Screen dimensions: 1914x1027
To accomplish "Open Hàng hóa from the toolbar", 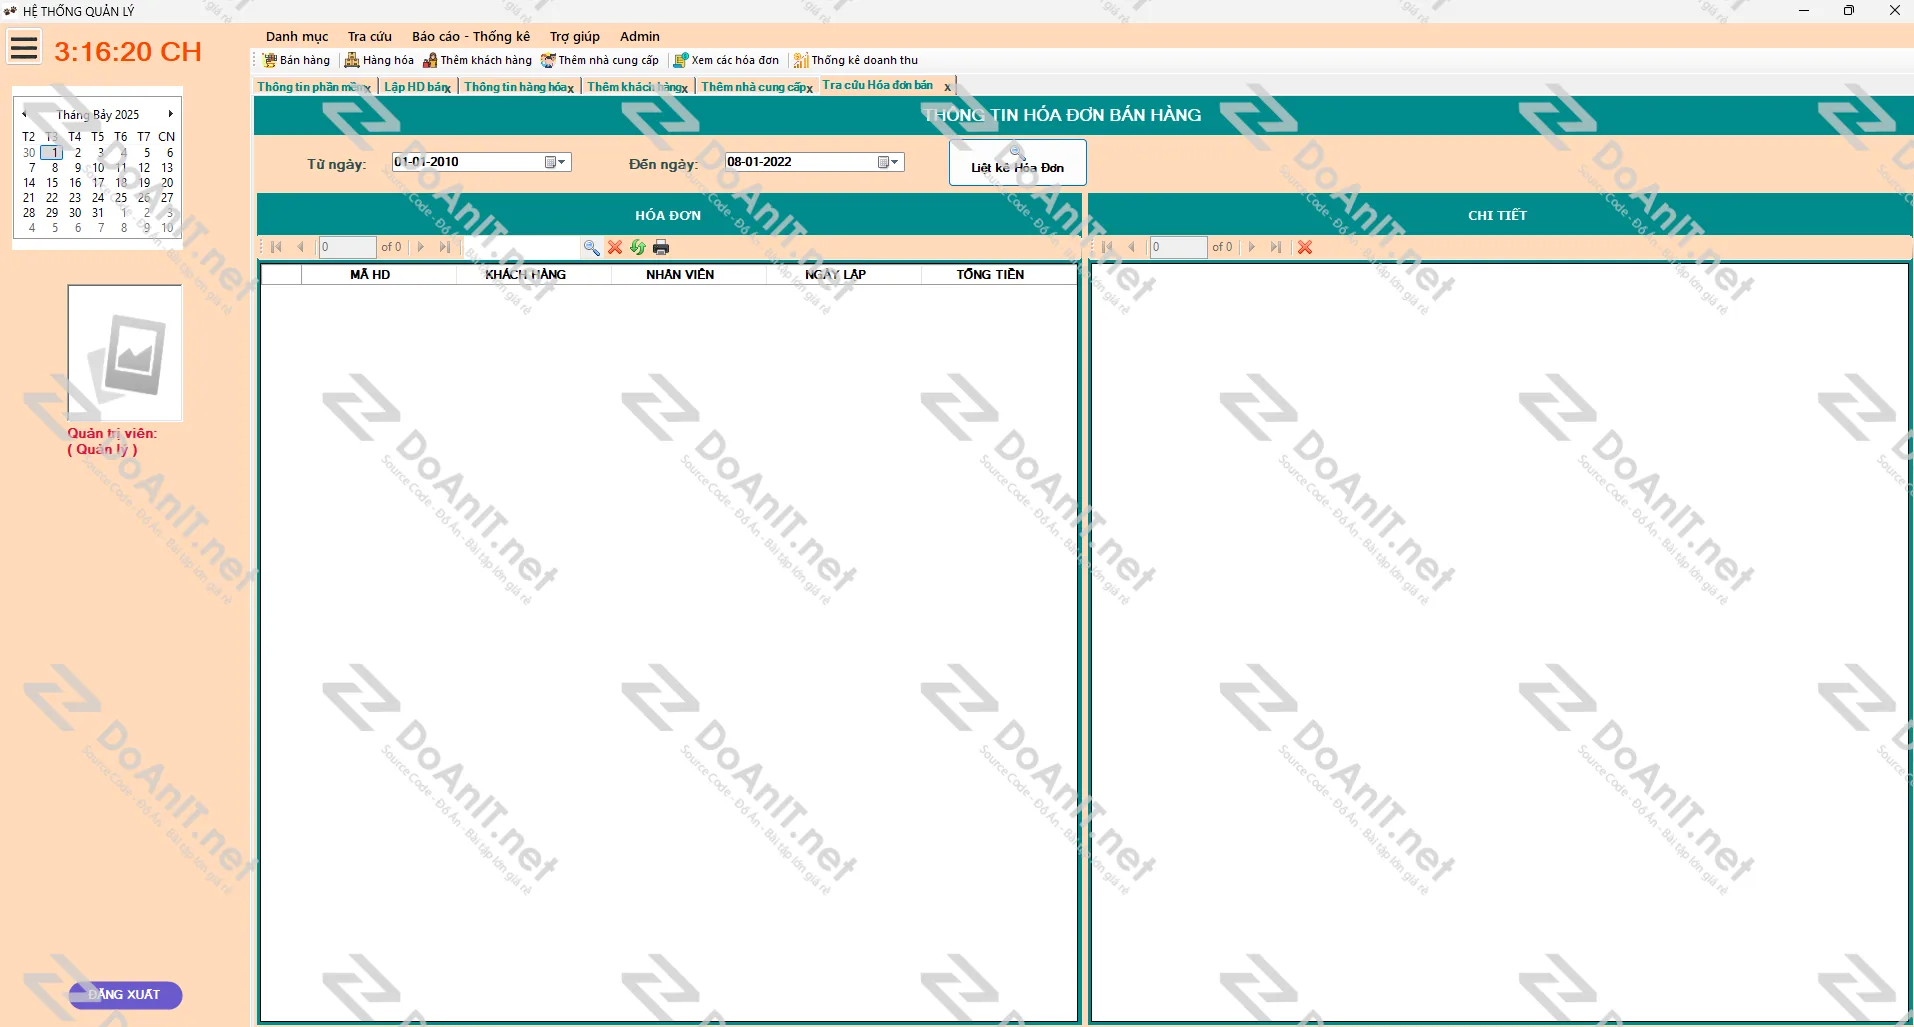I will point(352,60).
